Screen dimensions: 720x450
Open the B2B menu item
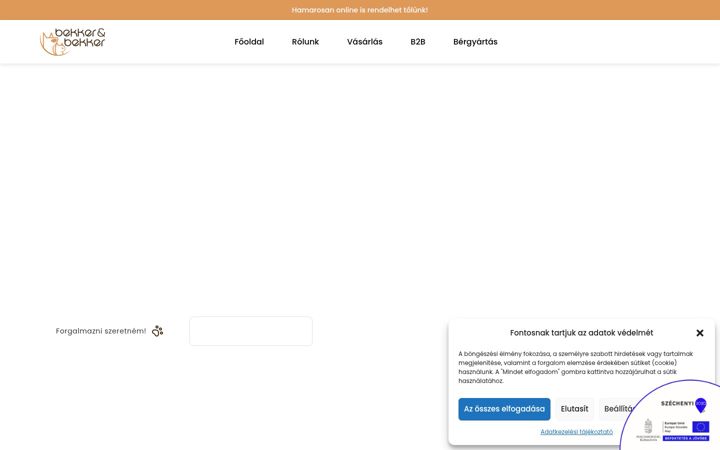pyautogui.click(x=417, y=42)
